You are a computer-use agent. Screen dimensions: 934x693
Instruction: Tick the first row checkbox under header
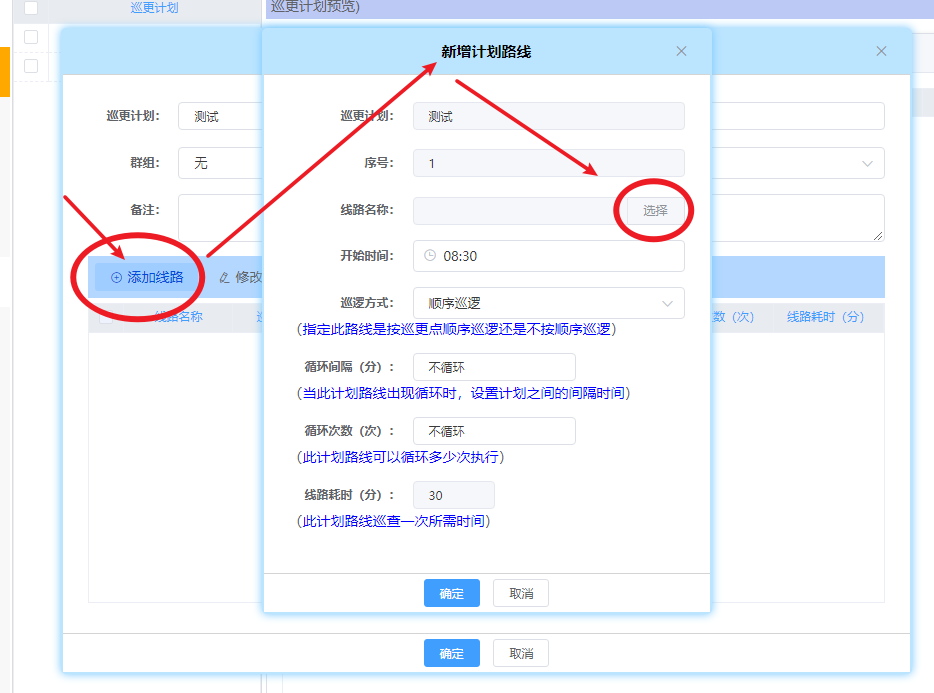pos(31,37)
